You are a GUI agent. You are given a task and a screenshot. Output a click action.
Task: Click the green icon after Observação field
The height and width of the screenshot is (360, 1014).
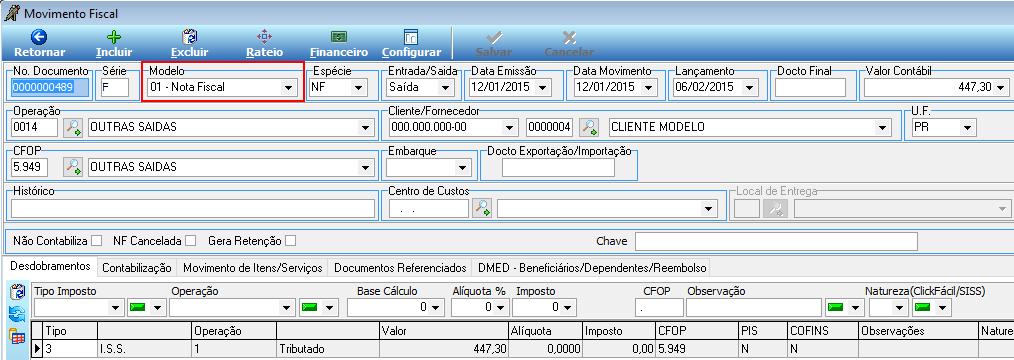[x=837, y=308]
